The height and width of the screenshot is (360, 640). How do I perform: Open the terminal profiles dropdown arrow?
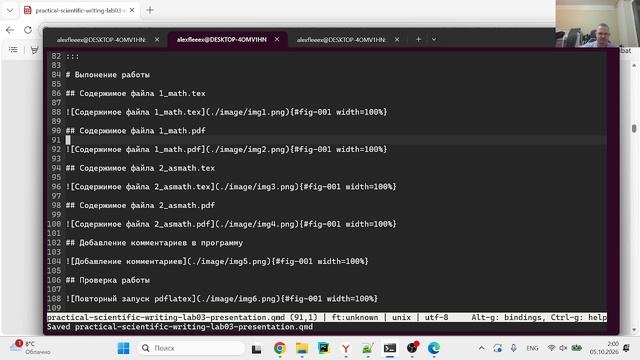(434, 40)
